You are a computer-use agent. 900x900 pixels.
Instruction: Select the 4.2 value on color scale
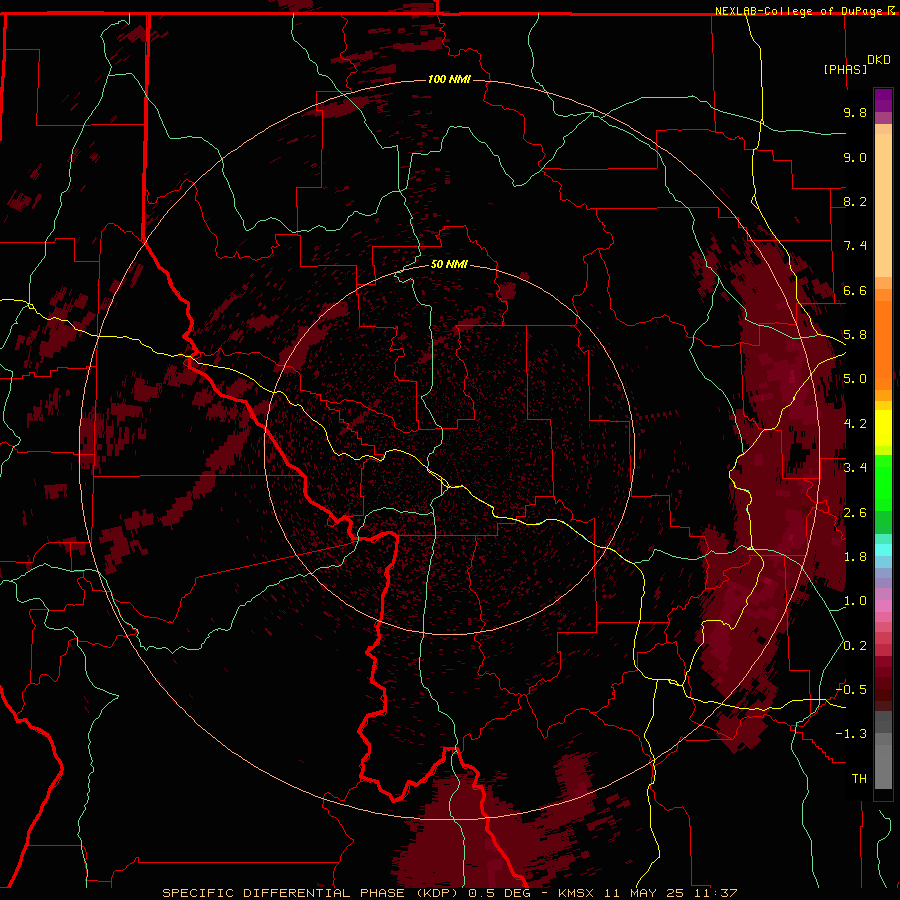[x=855, y=424]
